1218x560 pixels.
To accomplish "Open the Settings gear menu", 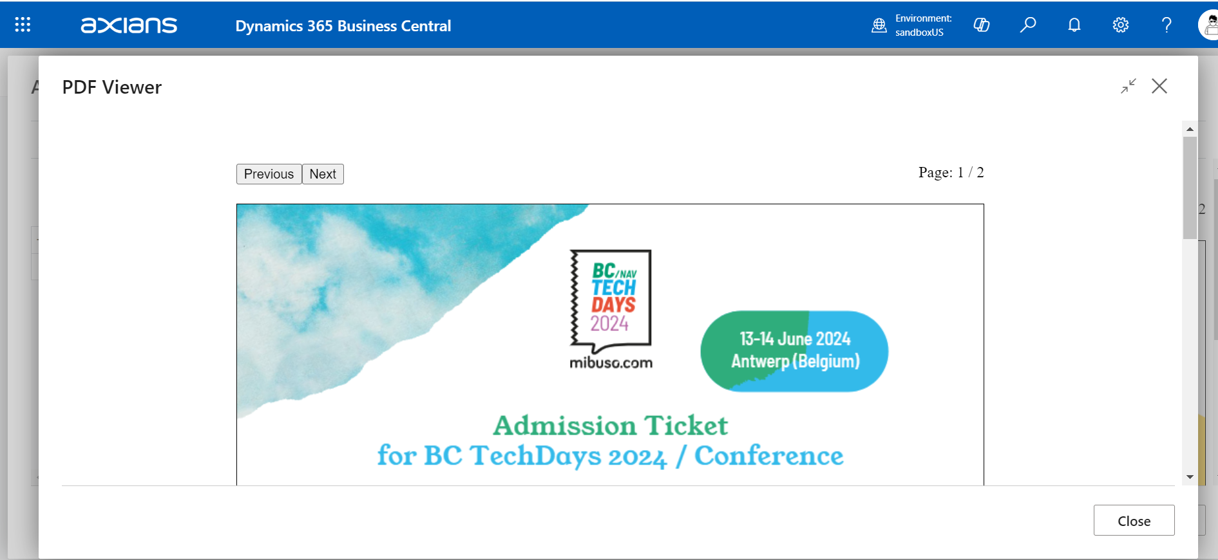I will pyautogui.click(x=1120, y=25).
